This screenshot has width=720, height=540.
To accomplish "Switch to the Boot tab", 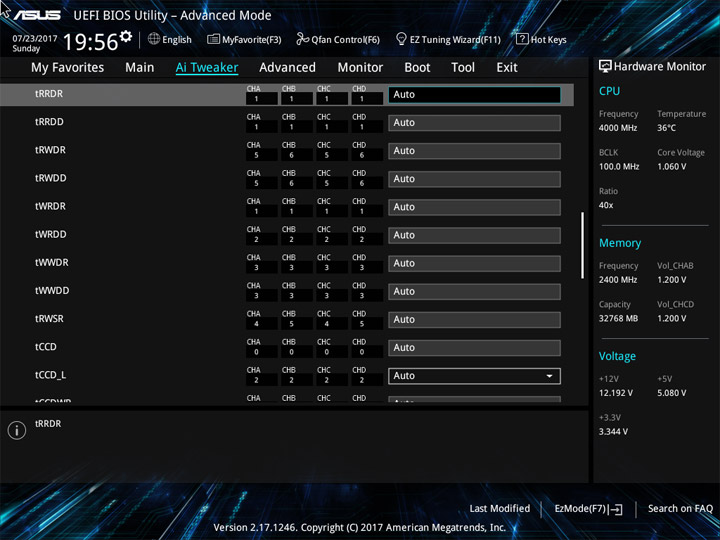I will click(417, 68).
